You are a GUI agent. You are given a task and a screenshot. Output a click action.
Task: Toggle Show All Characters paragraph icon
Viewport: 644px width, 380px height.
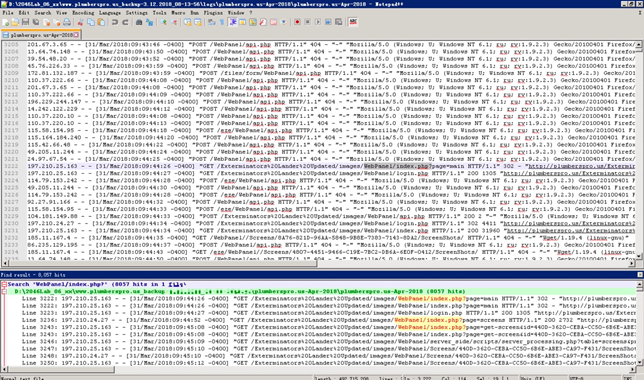coord(222,22)
